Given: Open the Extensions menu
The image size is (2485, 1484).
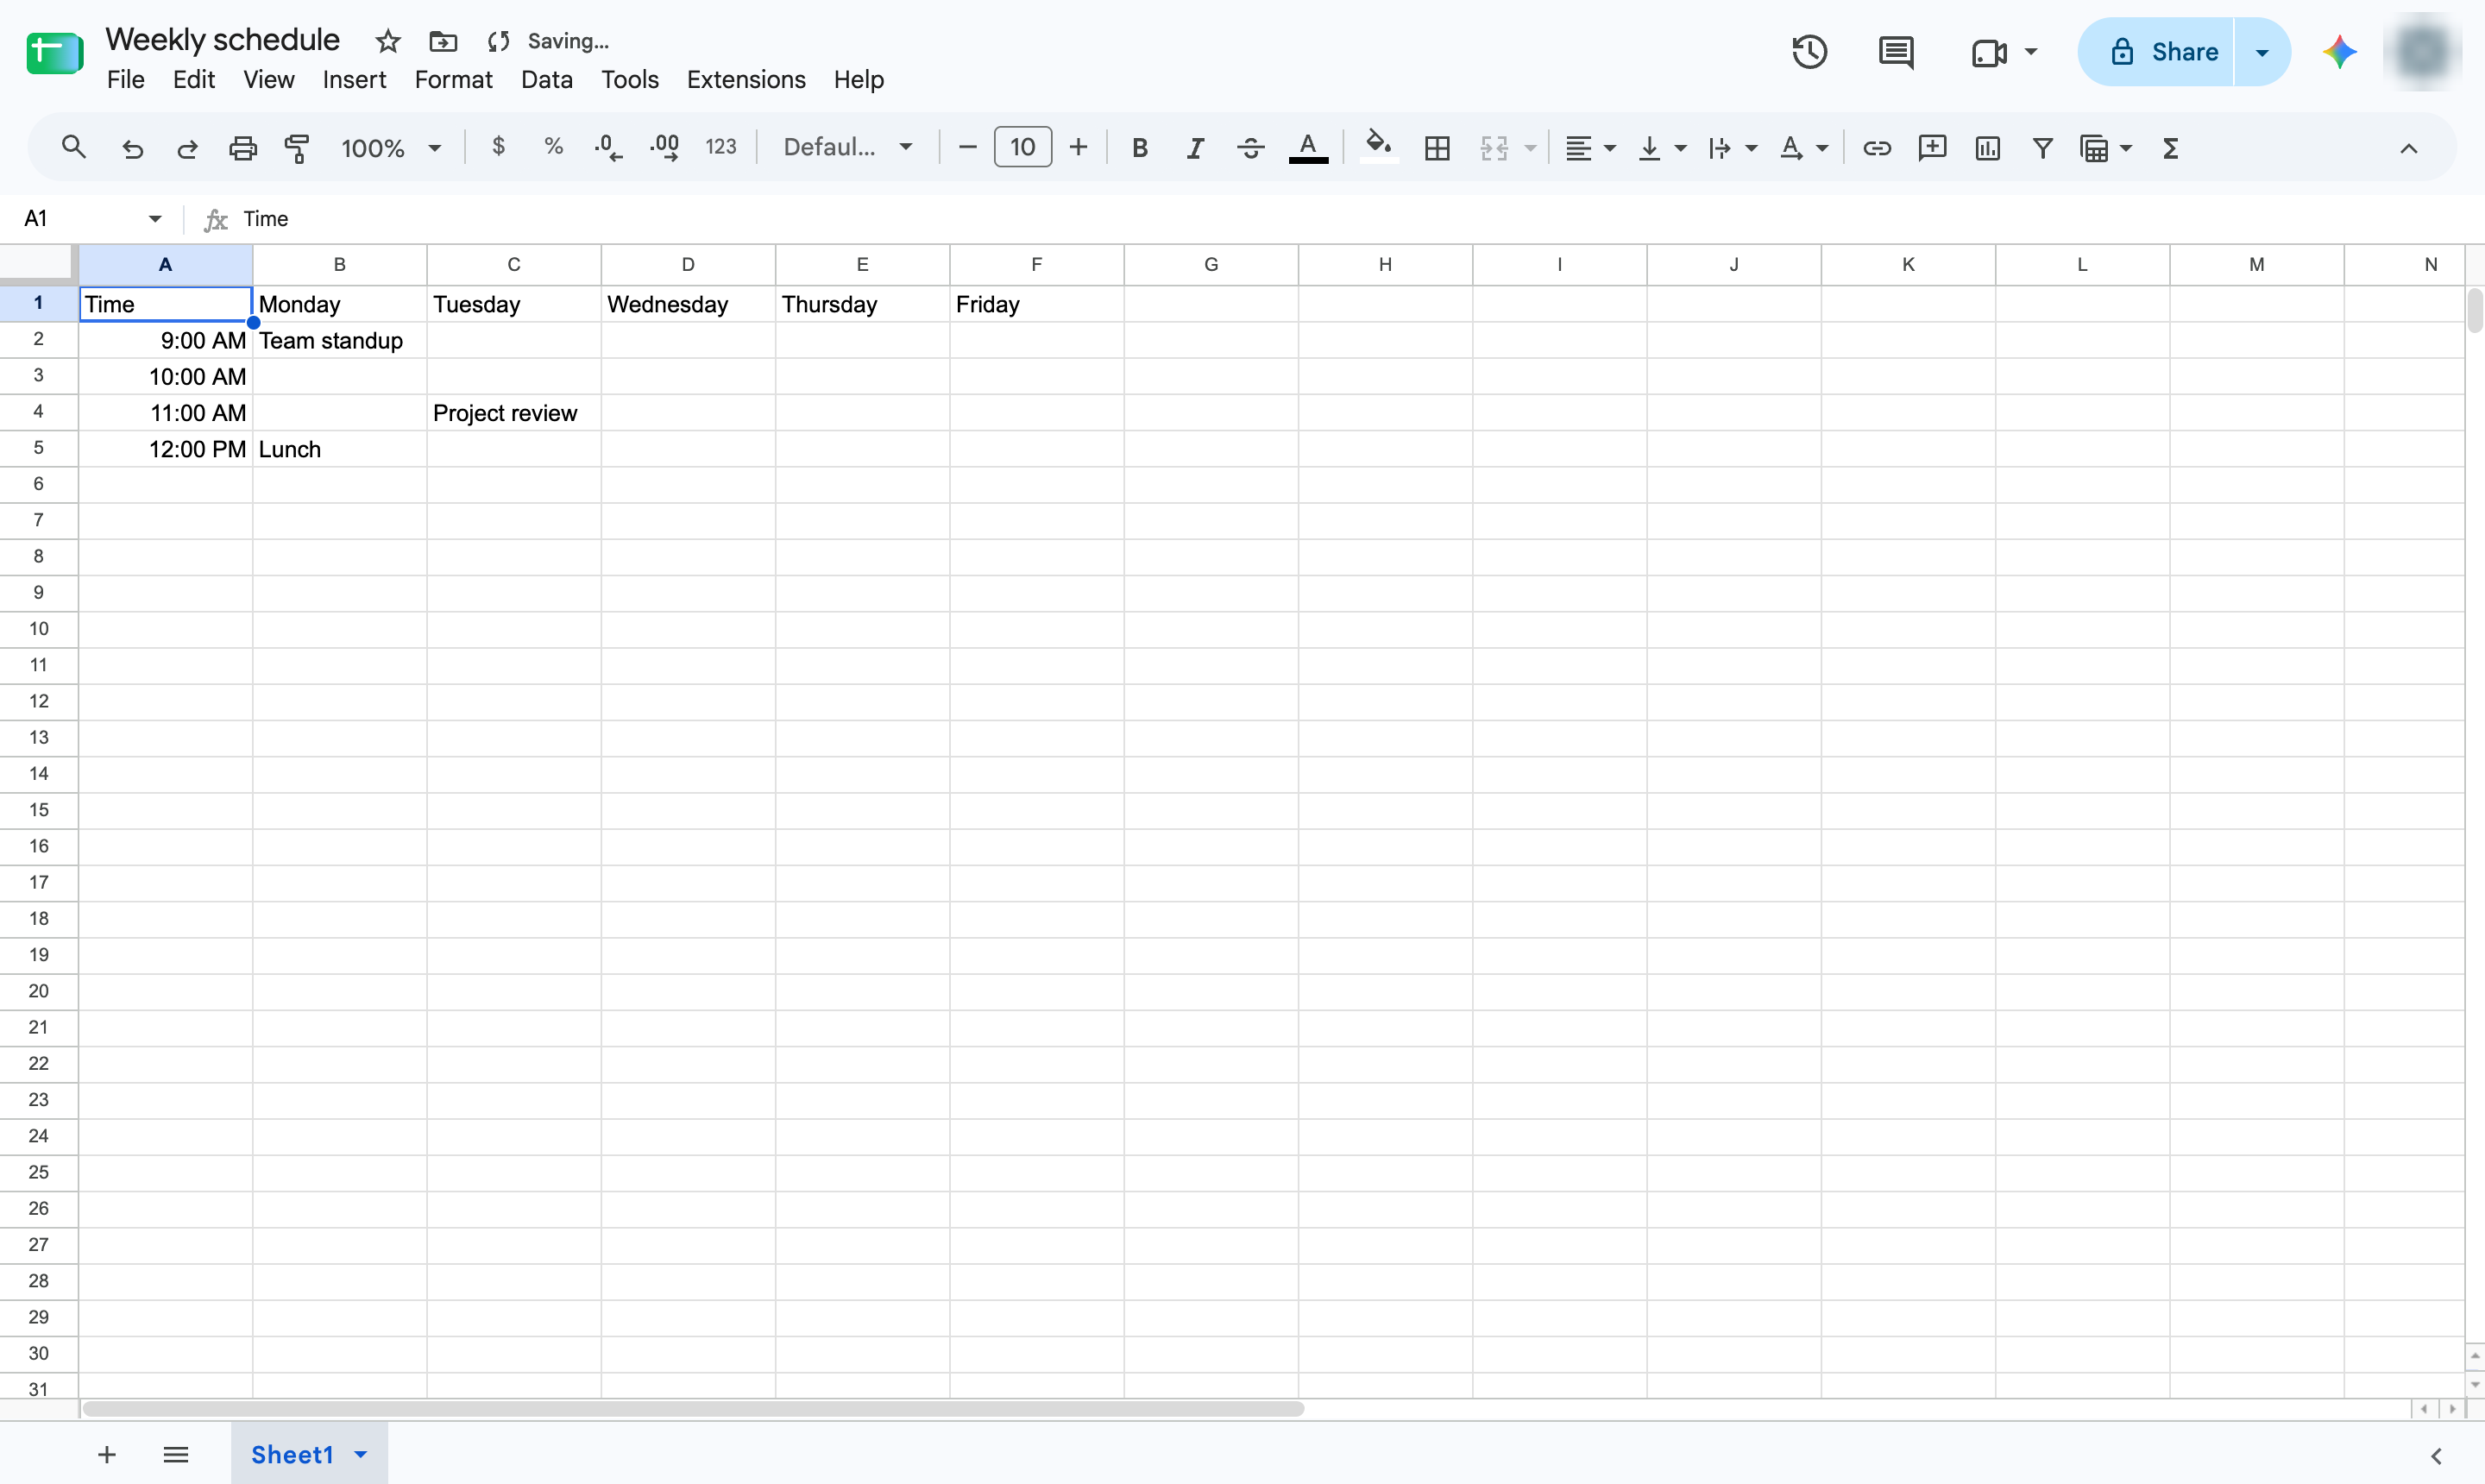Looking at the screenshot, I should click(746, 79).
